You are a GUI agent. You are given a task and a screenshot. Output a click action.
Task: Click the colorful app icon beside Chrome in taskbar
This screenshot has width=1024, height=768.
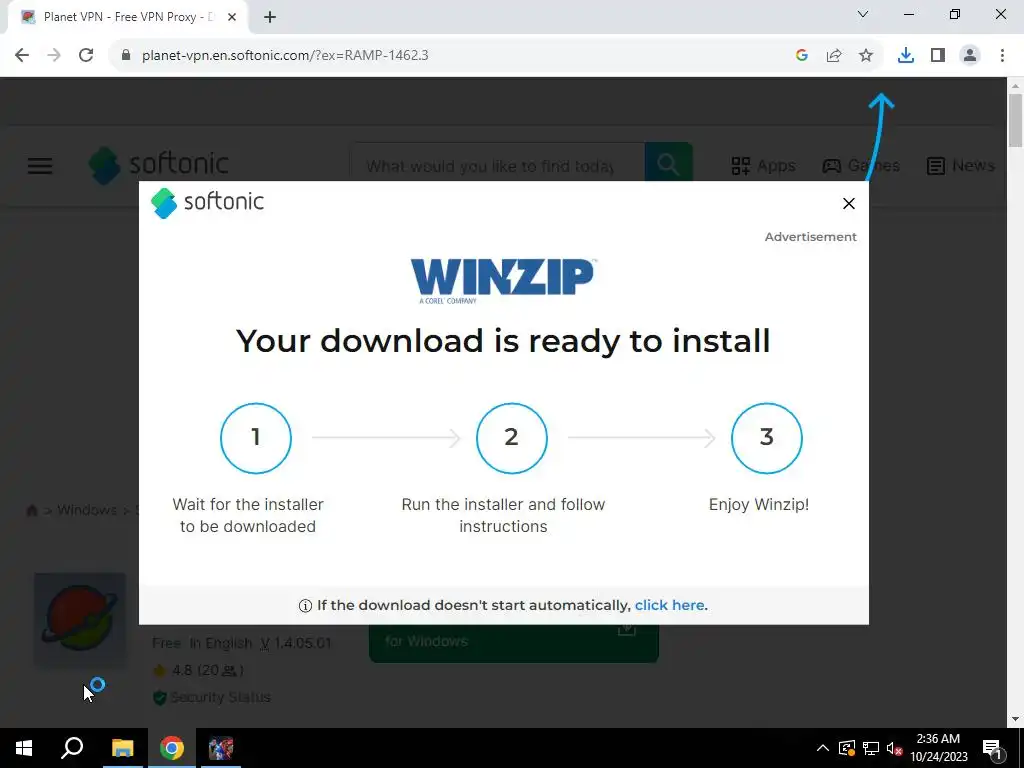(x=221, y=748)
